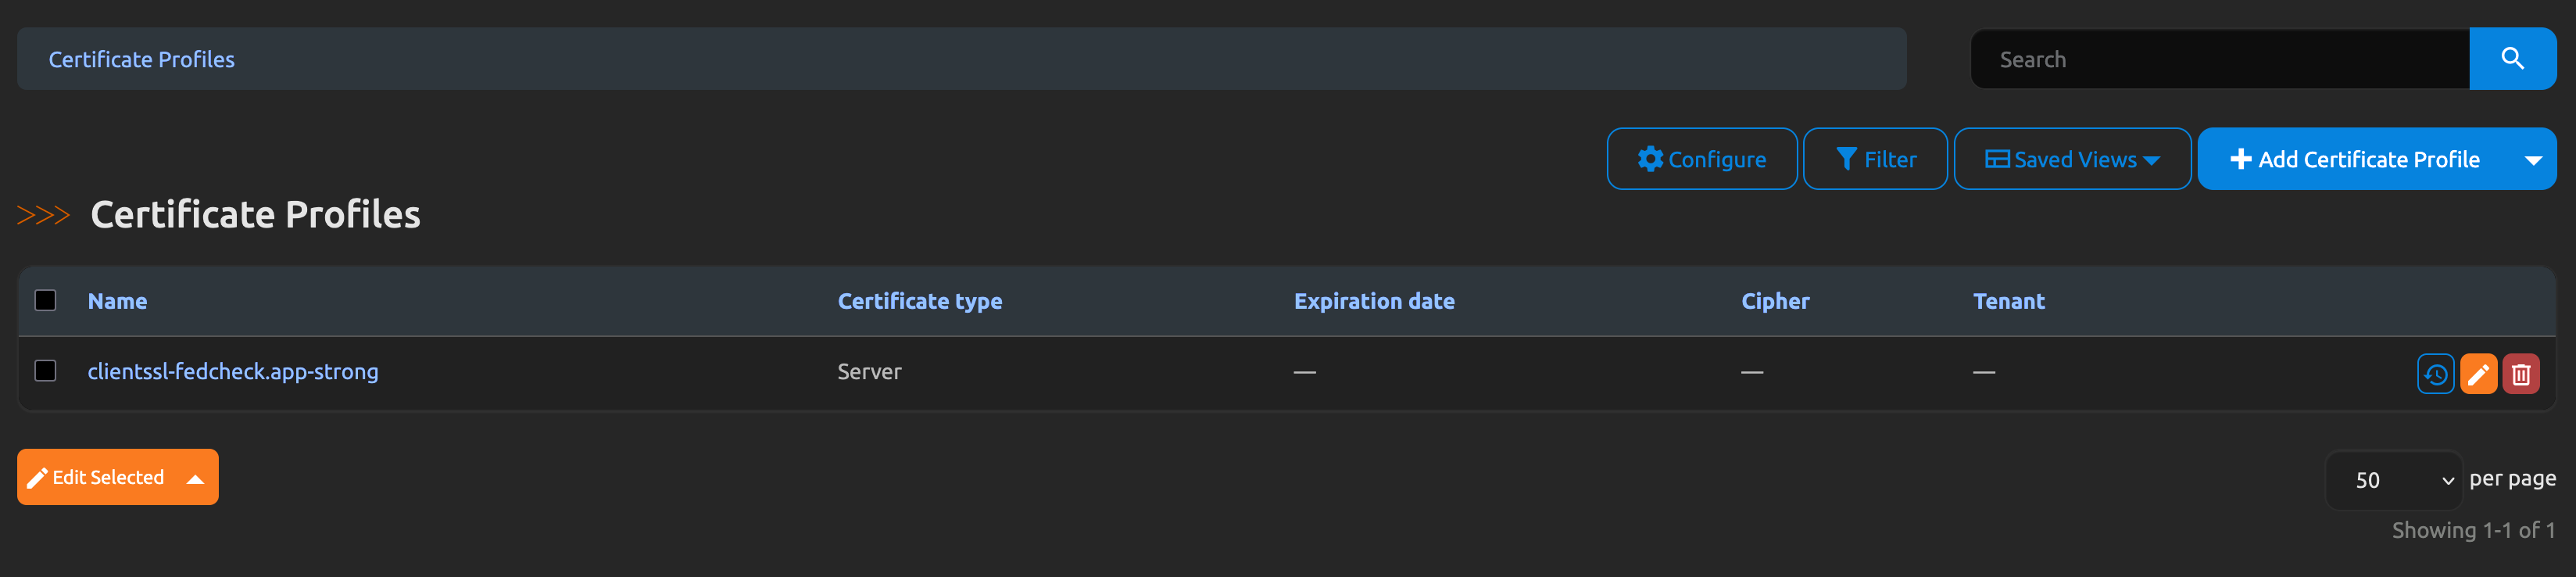
Task: Click the pencil icon on Edit Selected
Action: (x=37, y=478)
